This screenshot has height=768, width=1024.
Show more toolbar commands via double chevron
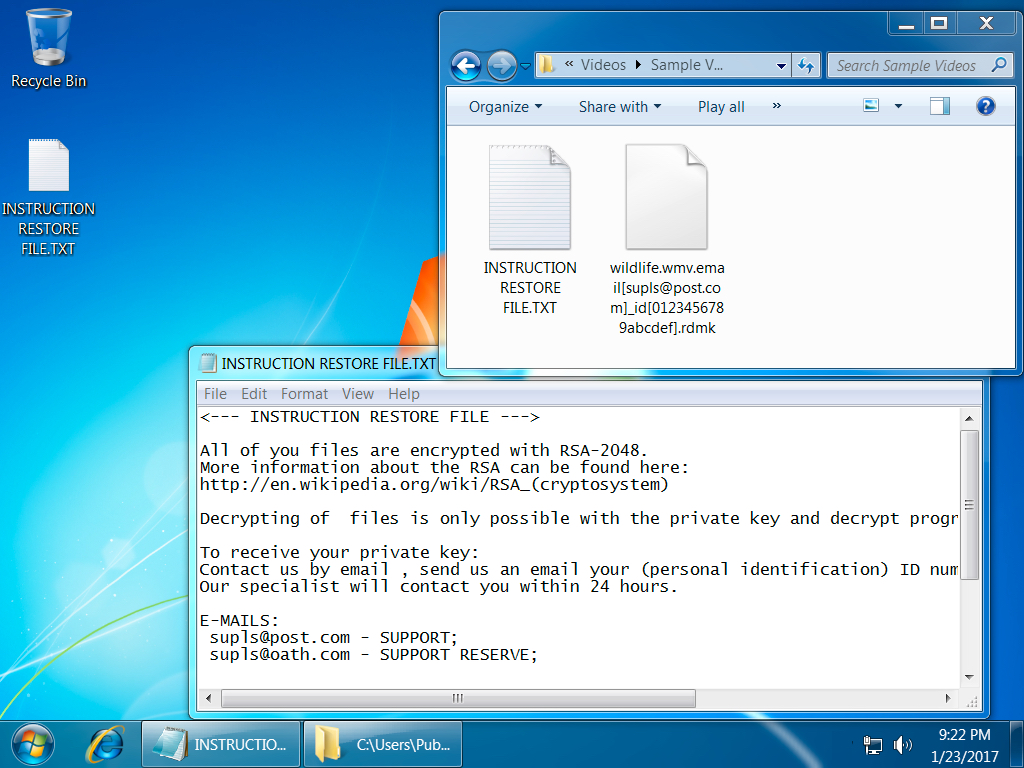point(776,106)
